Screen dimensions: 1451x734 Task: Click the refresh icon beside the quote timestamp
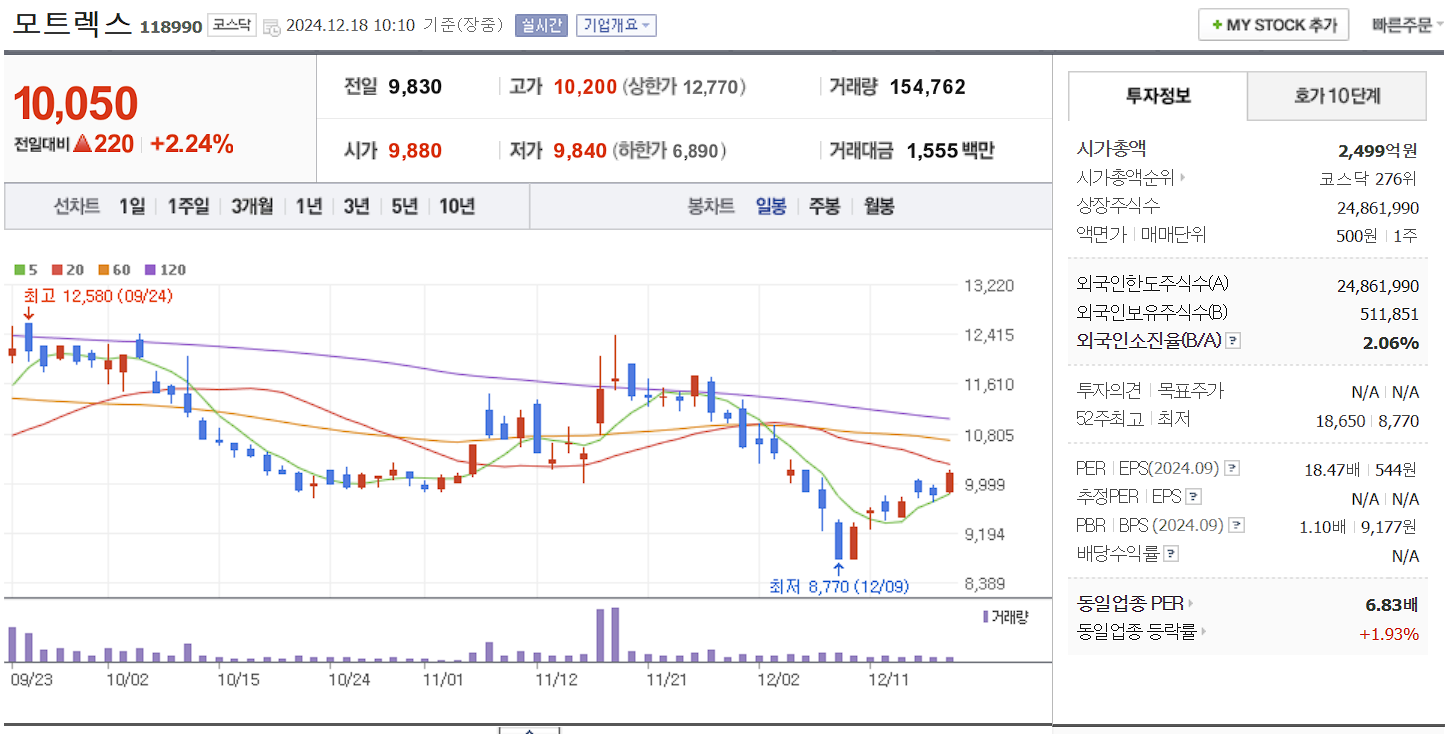pos(271,27)
